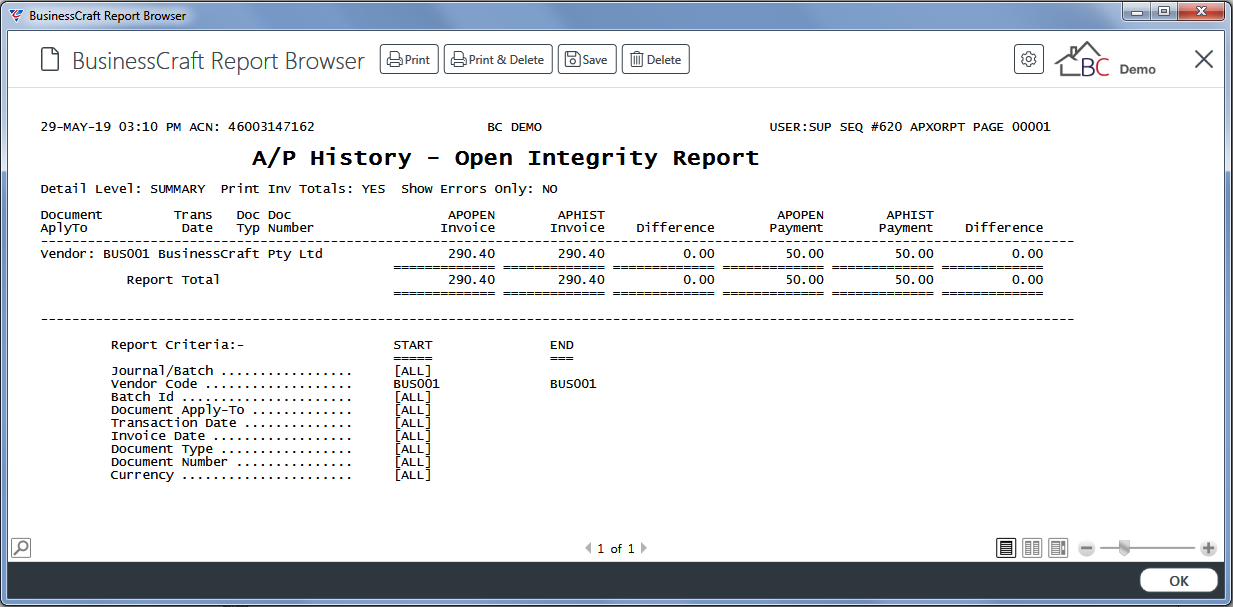Click 'Invoice Date' criteria label

coord(158,436)
